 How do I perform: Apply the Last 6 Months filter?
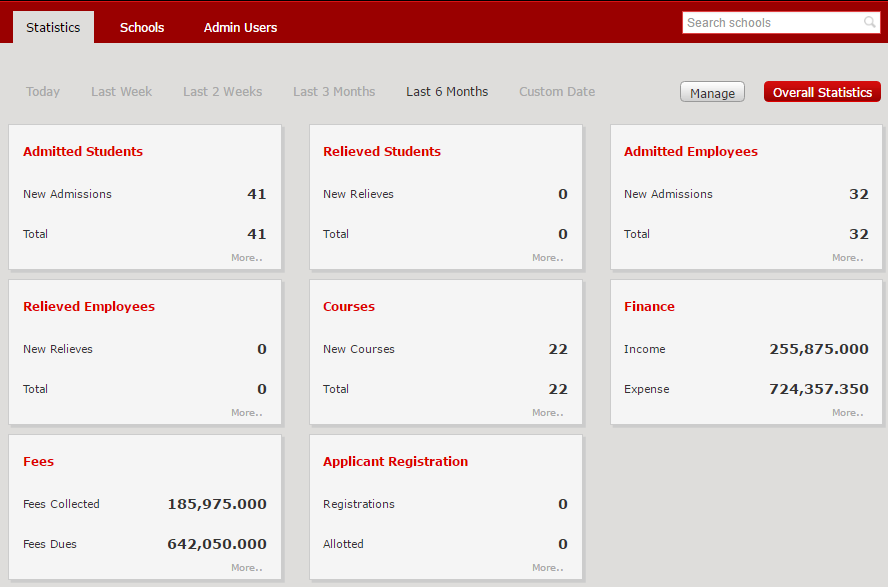(446, 91)
